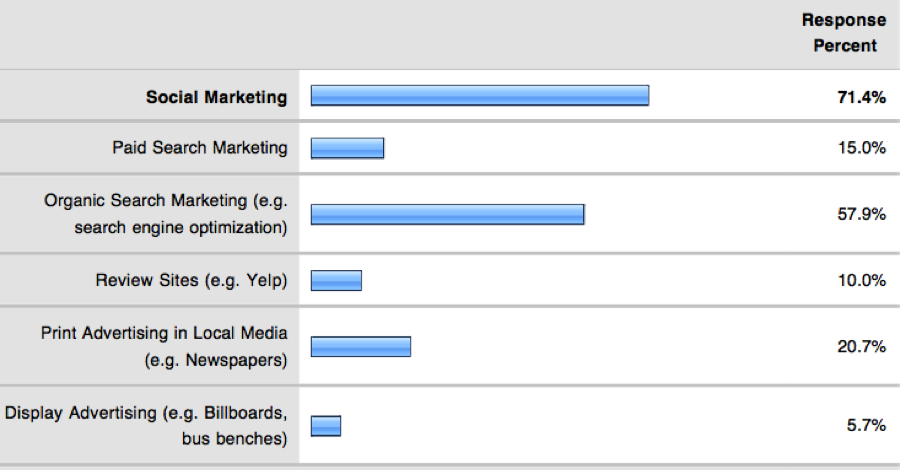
Task: Click the Review Sites response bar
Action: point(336,280)
